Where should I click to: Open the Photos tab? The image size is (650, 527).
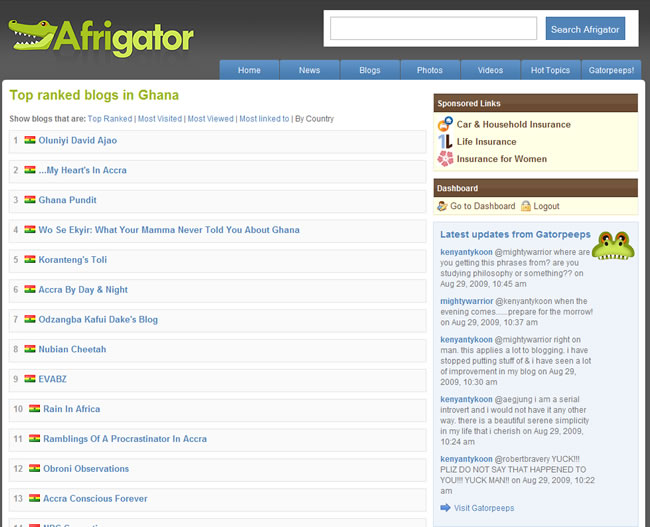[x=430, y=70]
